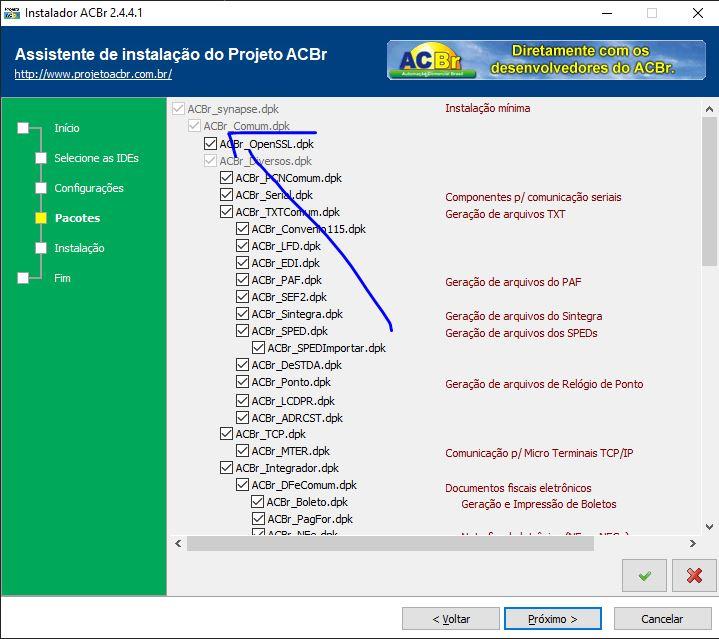The height and width of the screenshot is (639, 719).
Task: Click the vertical scrollbar thumb
Action: (709, 191)
